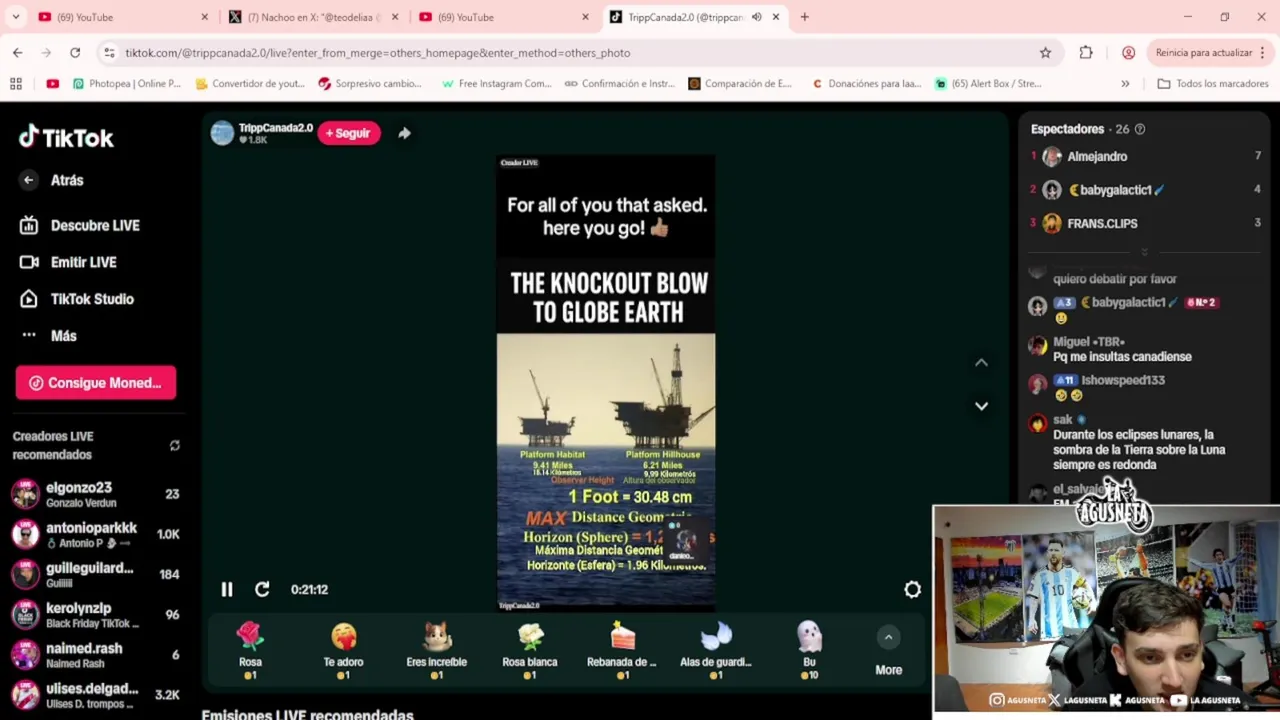The height and width of the screenshot is (720, 1280).
Task: Send the Alas de guardián gift
Action: tap(715, 651)
